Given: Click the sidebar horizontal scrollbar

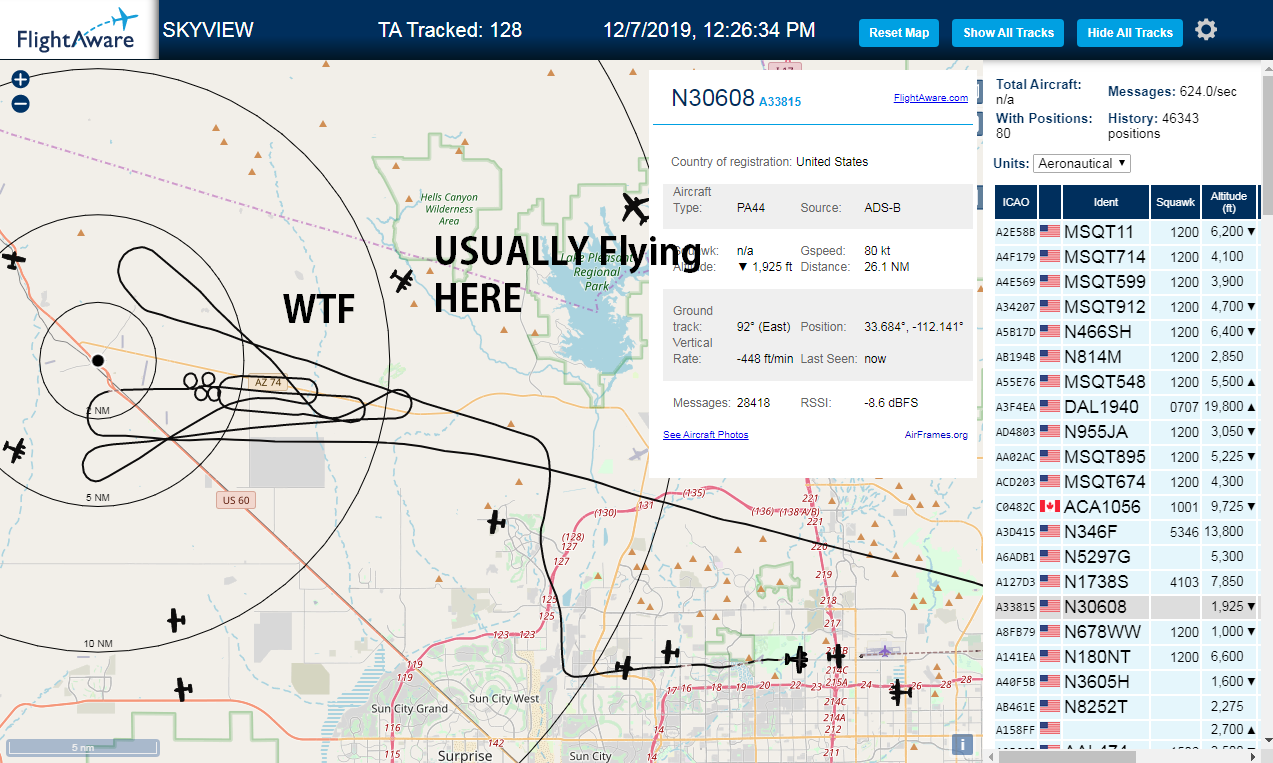Looking at the screenshot, I should tap(1067, 755).
